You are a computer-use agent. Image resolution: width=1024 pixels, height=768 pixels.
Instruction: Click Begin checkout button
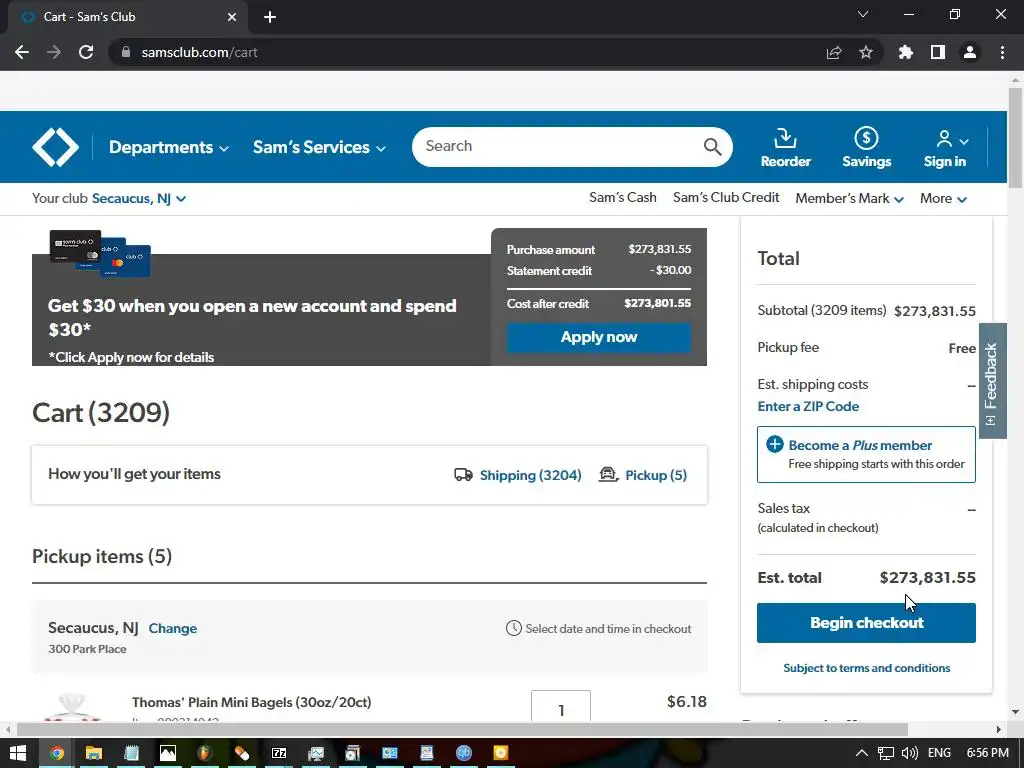tap(866, 623)
